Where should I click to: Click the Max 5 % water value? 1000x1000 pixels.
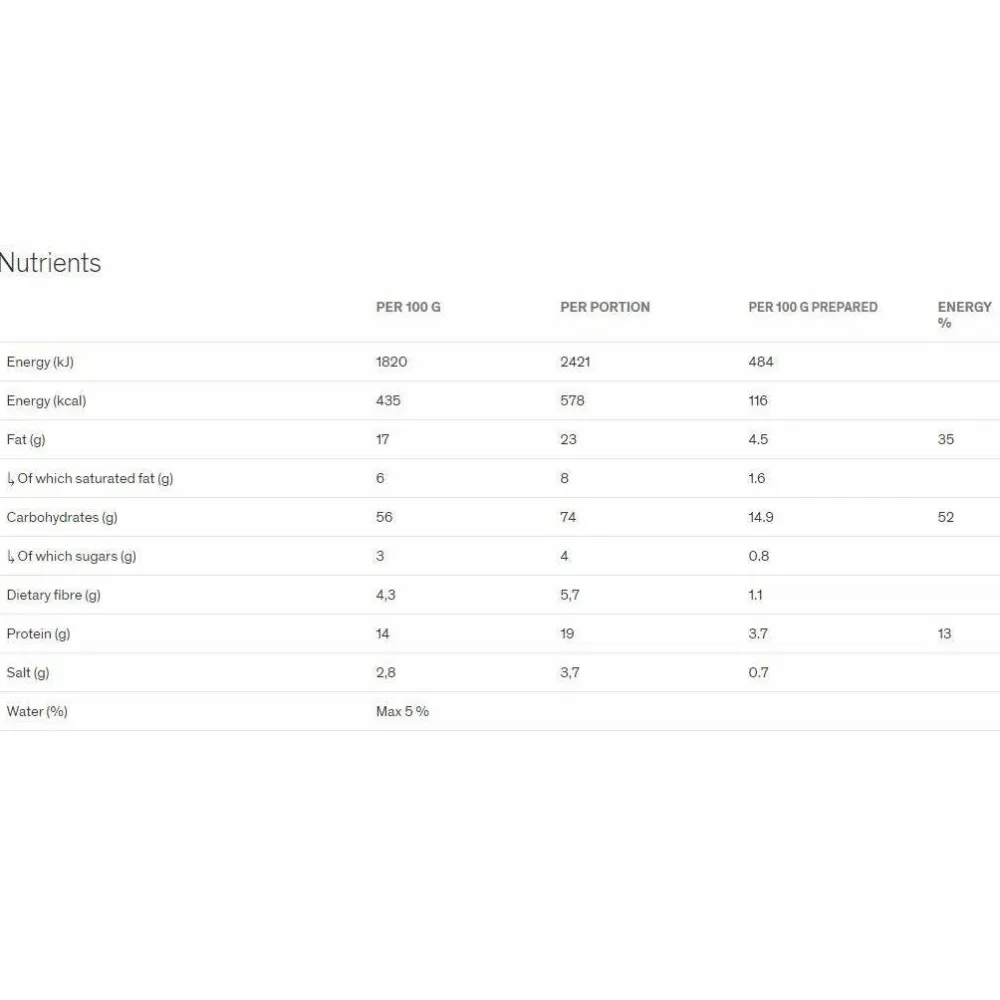(x=402, y=712)
